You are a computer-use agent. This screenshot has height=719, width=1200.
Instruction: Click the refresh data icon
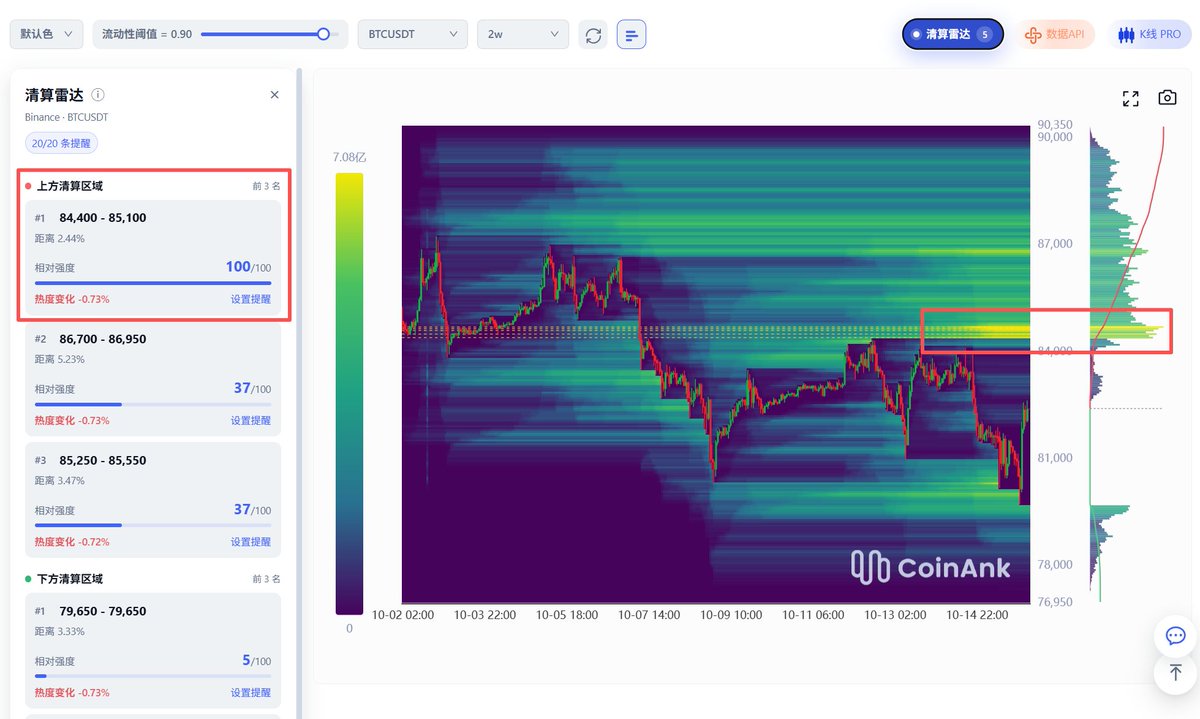click(x=593, y=35)
